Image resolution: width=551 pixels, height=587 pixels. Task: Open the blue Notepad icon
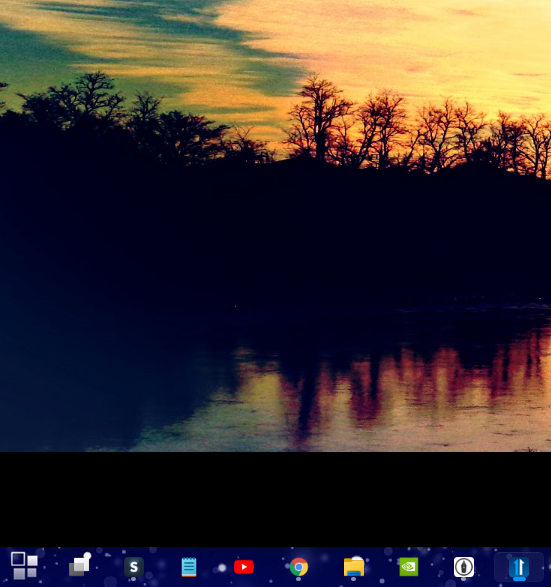(x=189, y=567)
